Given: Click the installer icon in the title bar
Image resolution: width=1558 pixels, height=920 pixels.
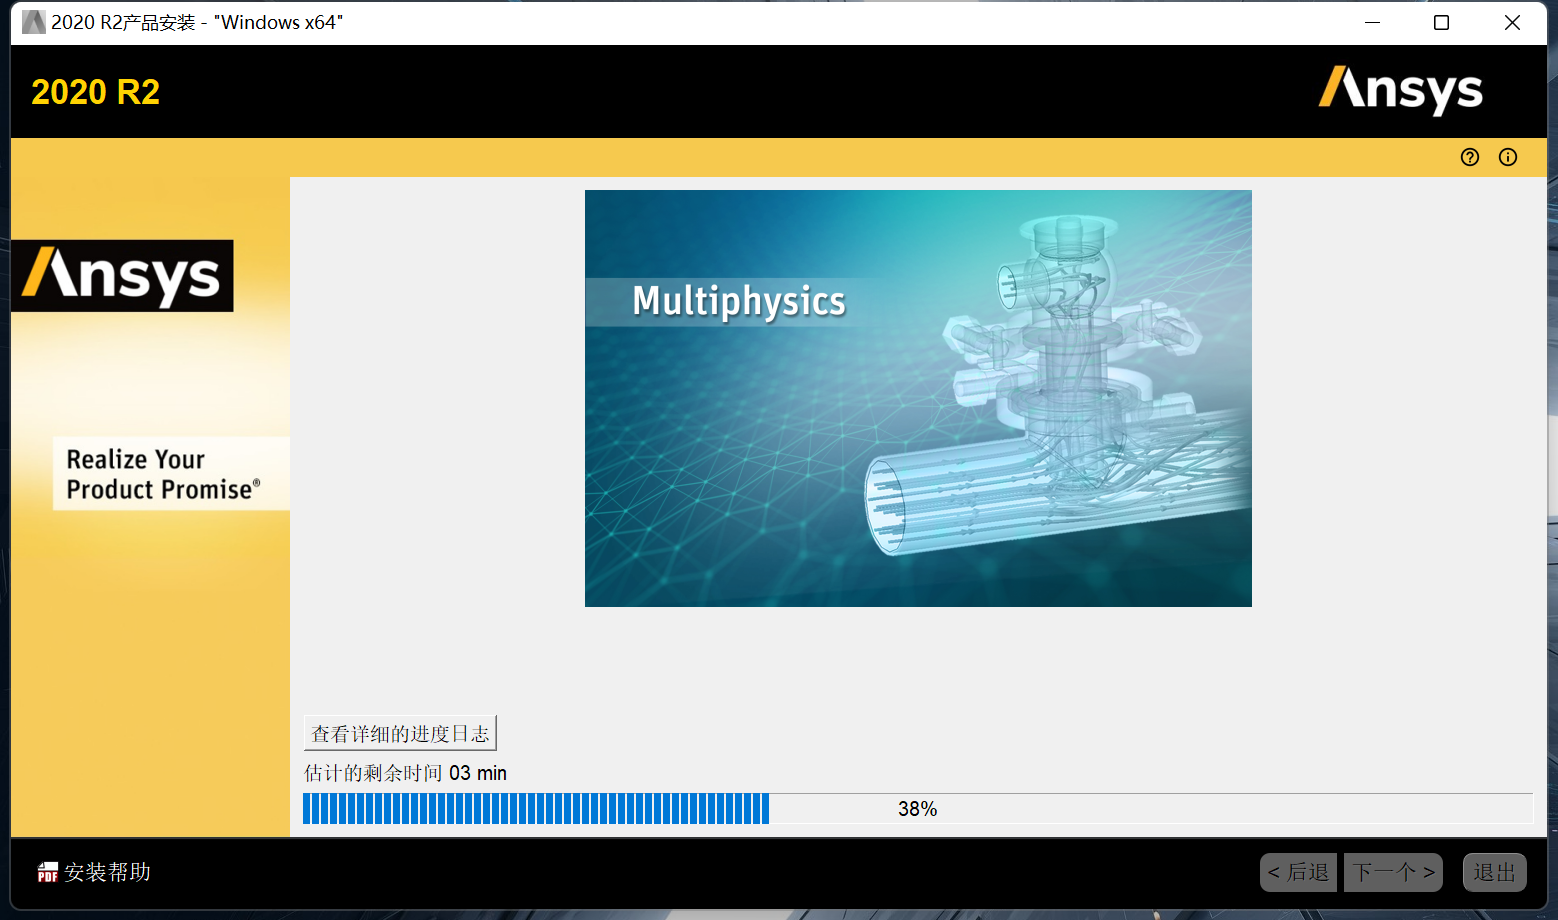Looking at the screenshot, I should [x=32, y=21].
